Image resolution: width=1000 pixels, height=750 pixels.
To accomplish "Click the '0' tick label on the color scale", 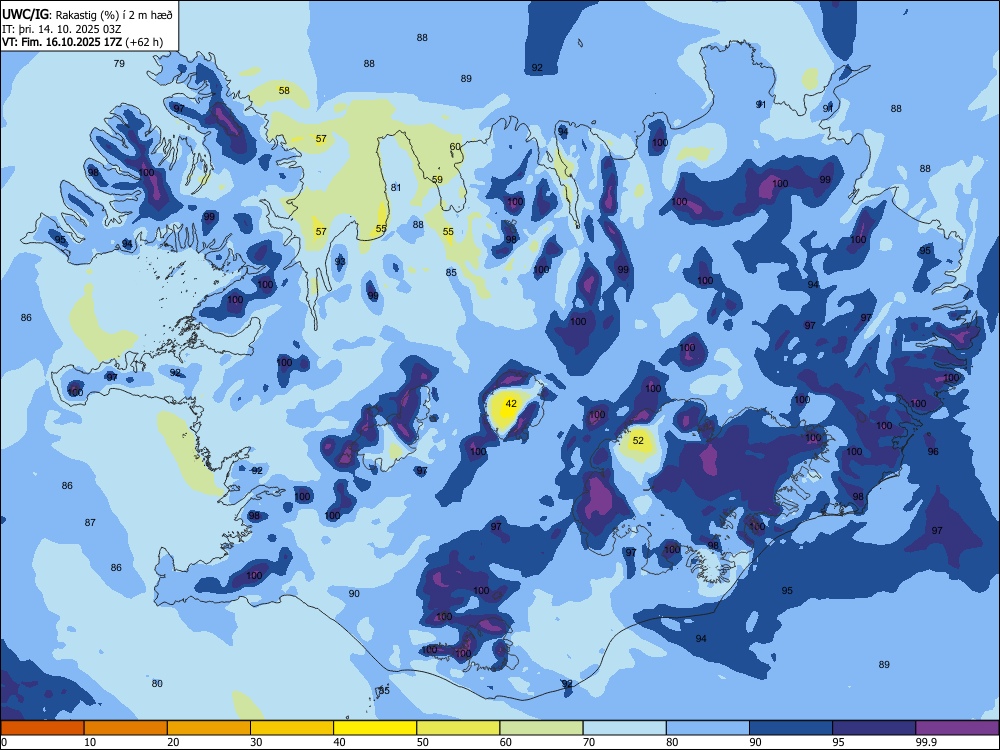I will [x=4, y=742].
